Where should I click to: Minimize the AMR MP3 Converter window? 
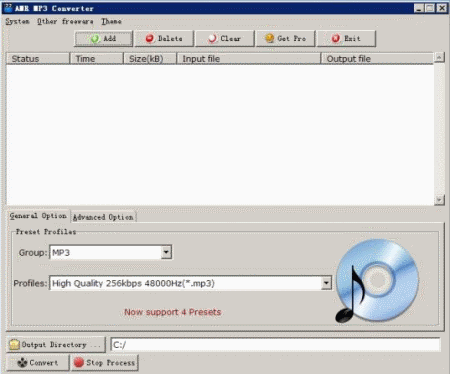pos(419,8)
